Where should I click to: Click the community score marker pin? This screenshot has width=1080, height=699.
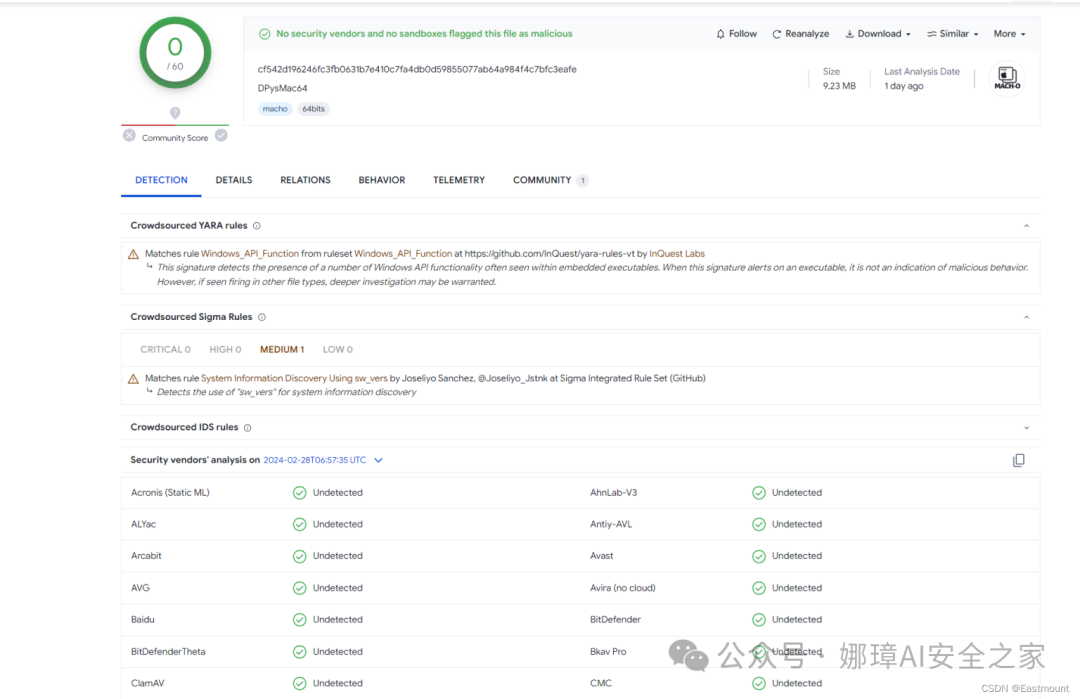click(175, 112)
